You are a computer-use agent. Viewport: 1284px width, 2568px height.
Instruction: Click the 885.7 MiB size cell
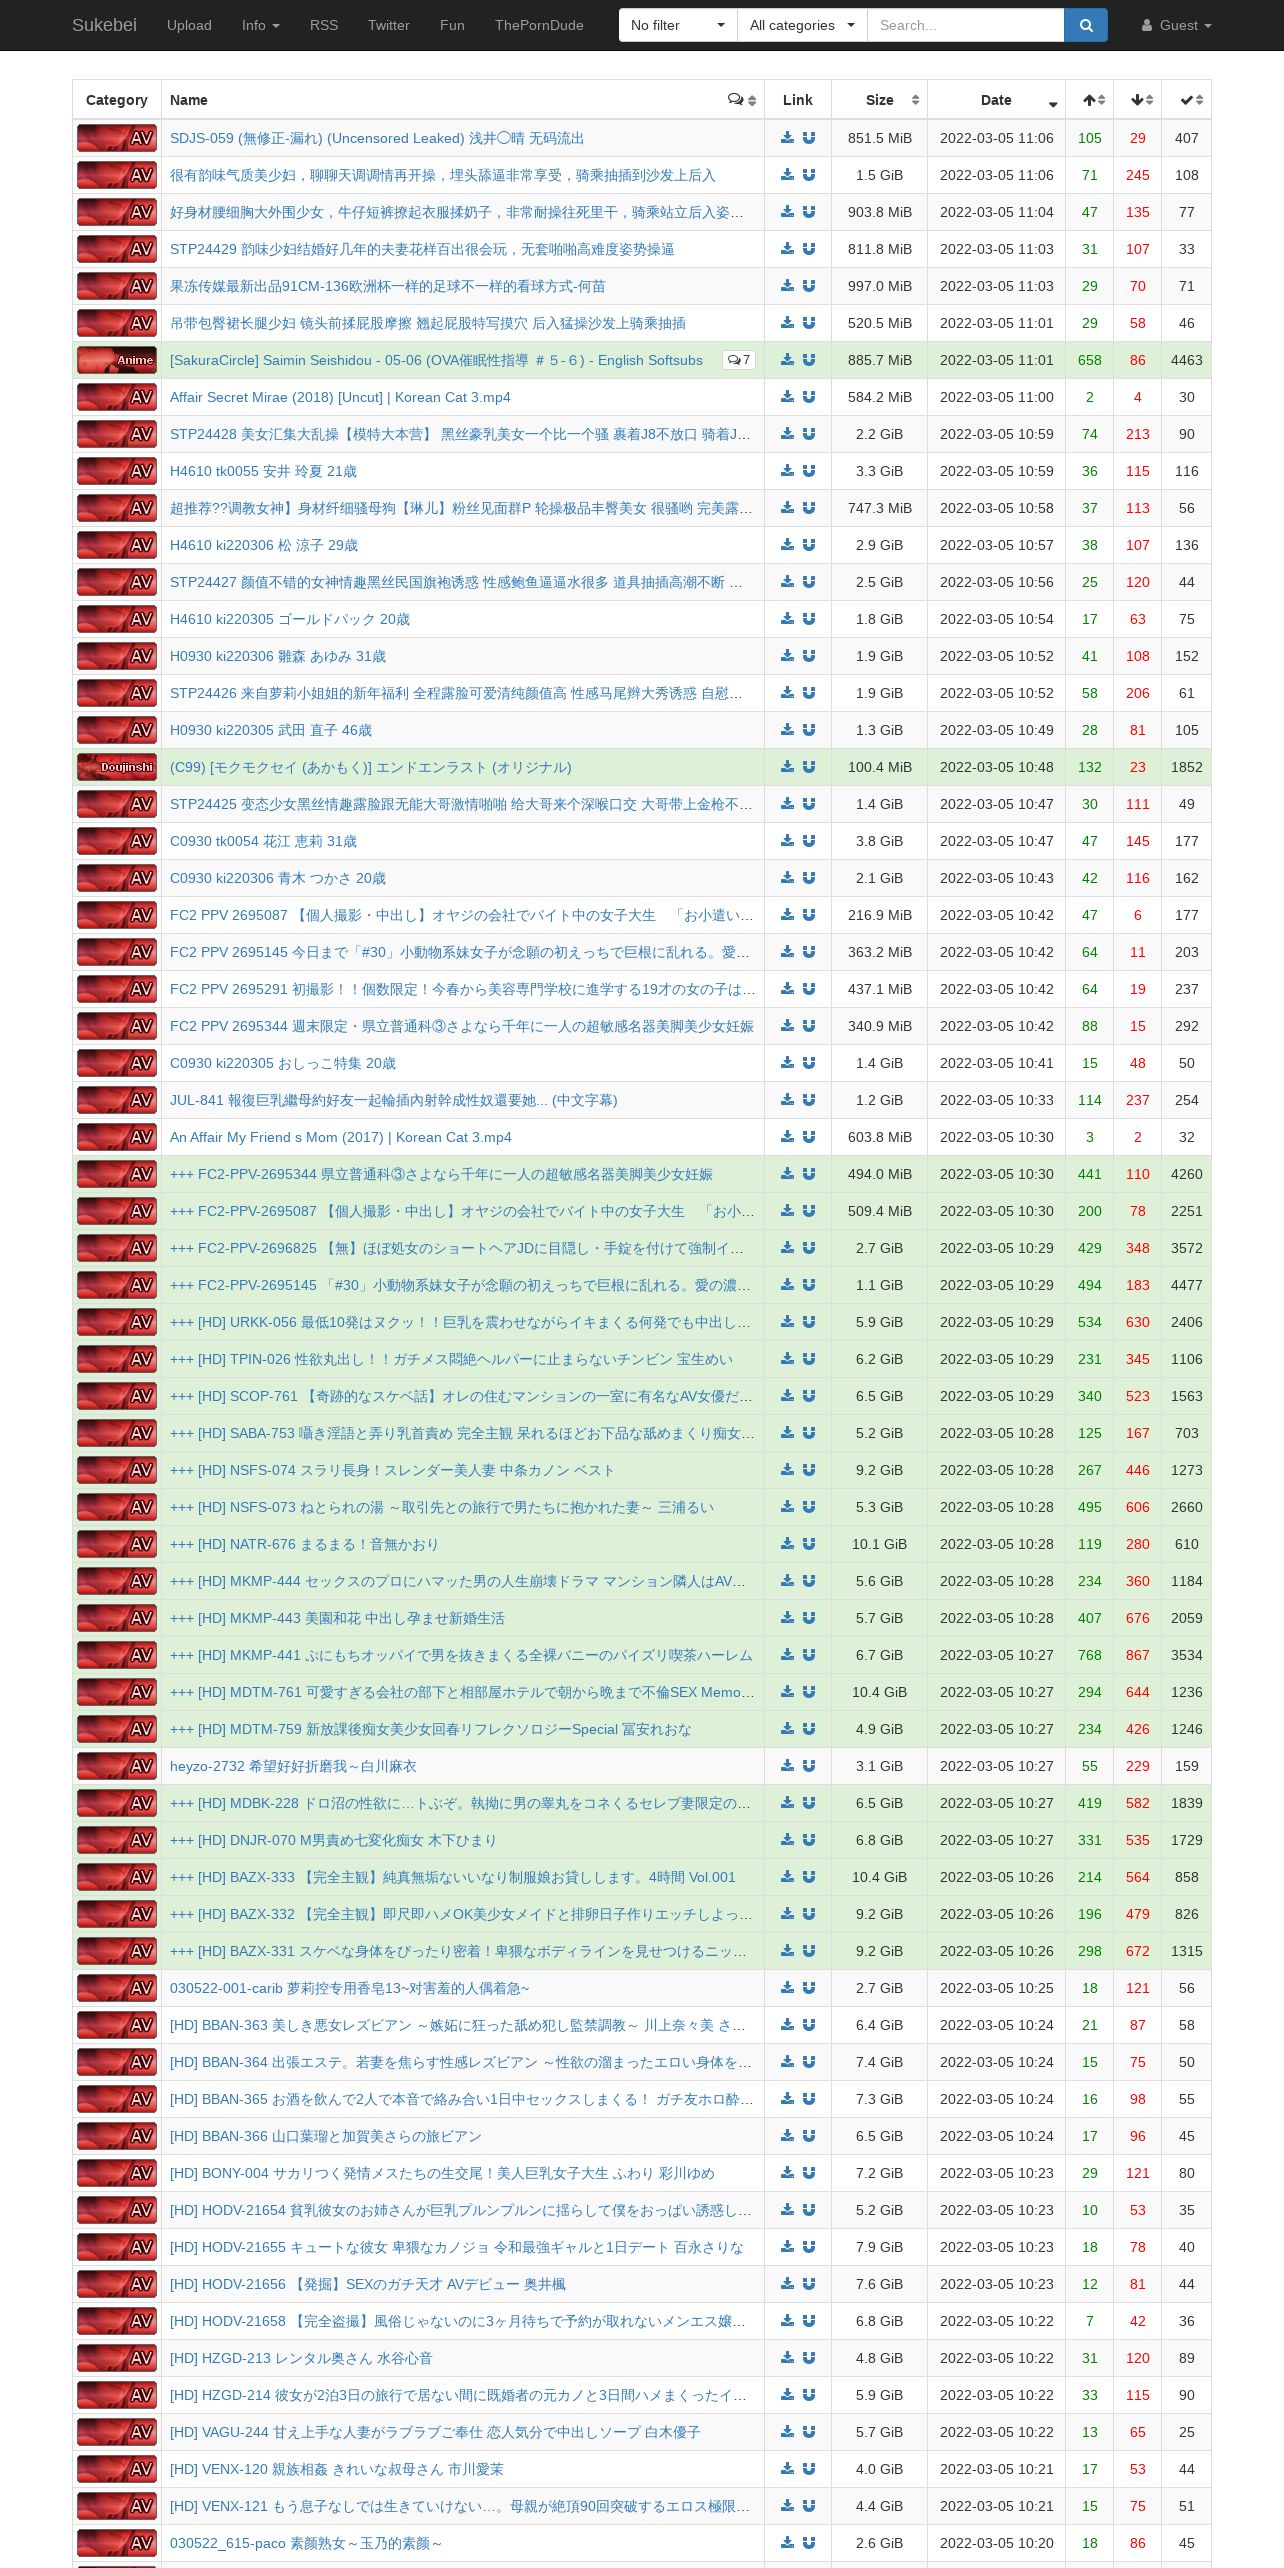pos(879,360)
